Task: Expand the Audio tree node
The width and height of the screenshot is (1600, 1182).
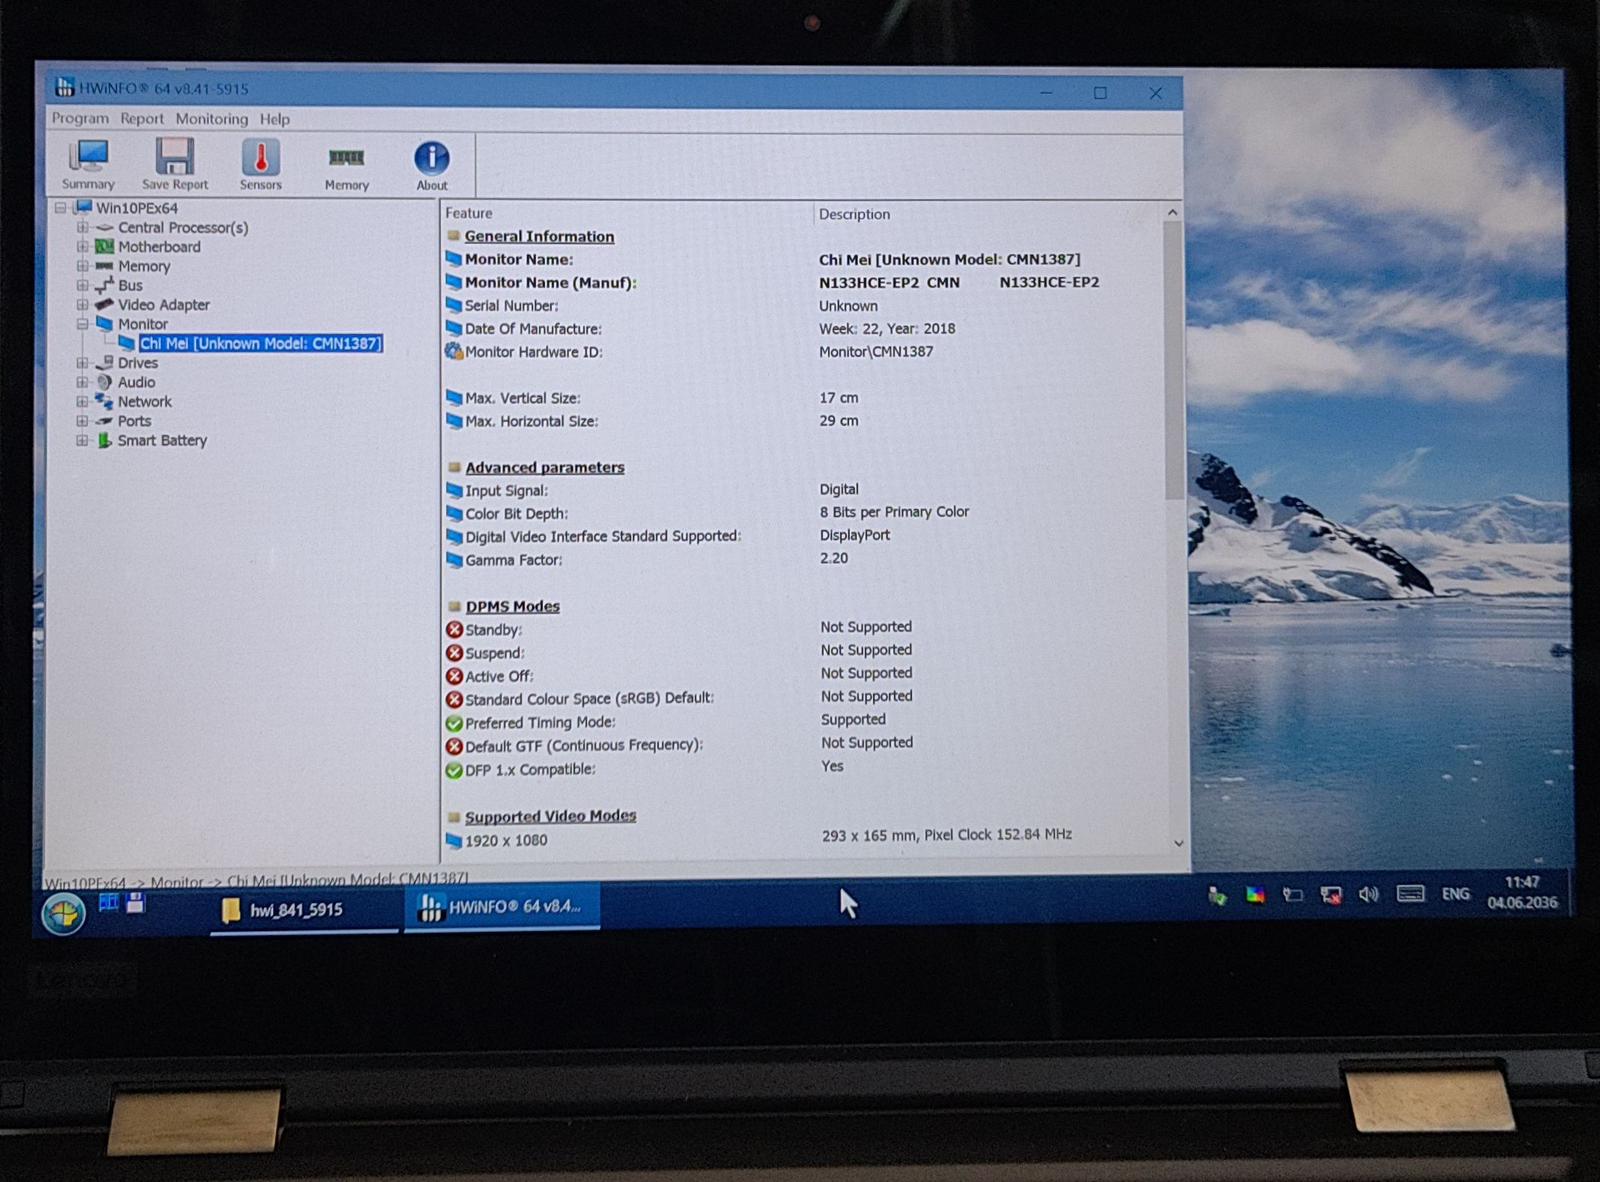Action: 83,382
